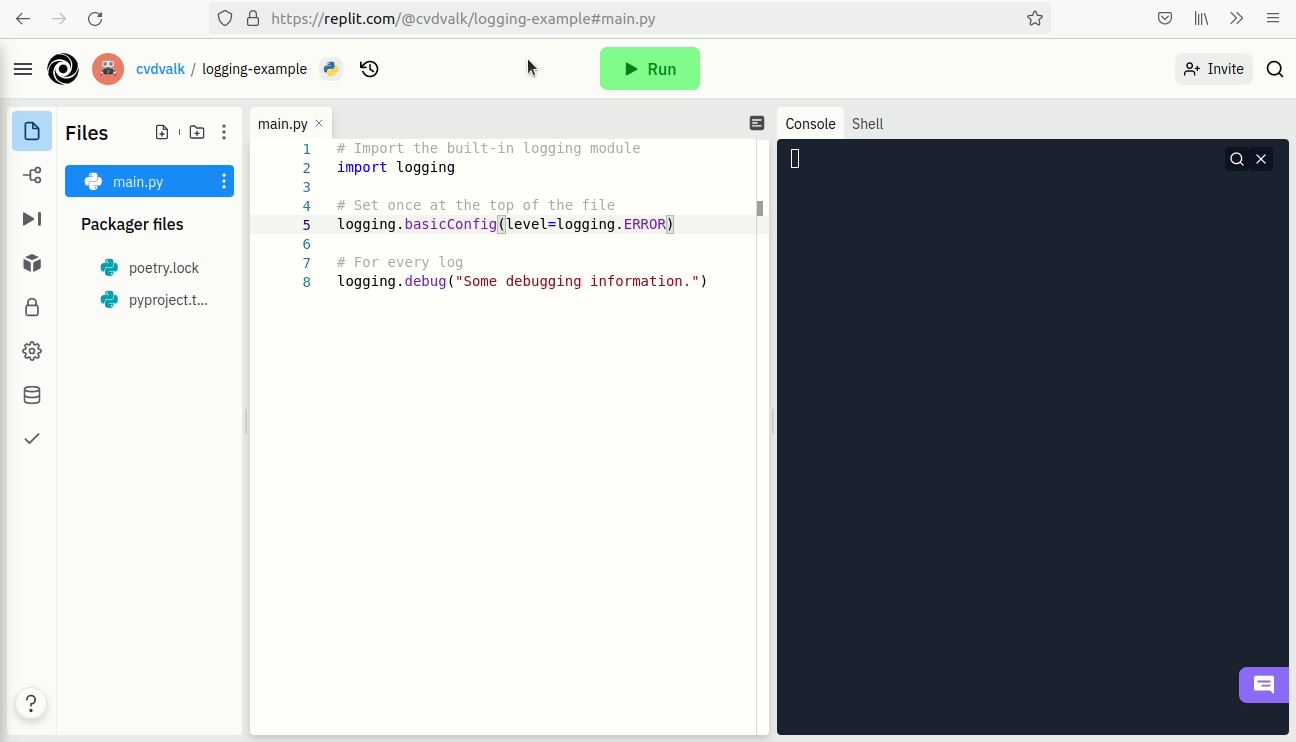This screenshot has height=742, width=1296.
Task: Switch to the Shell tab
Action: pyautogui.click(x=867, y=123)
